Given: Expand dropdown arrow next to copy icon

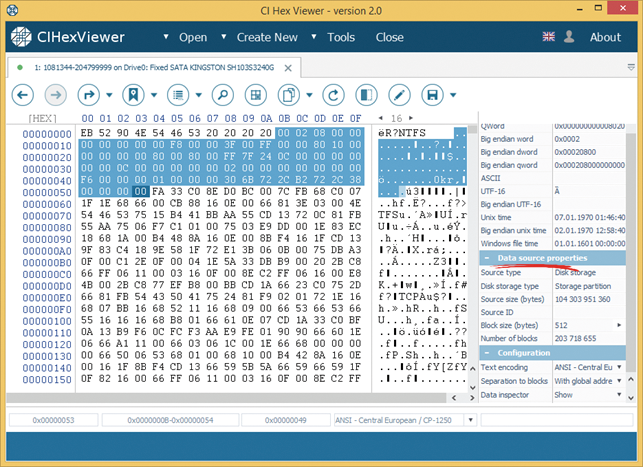Looking at the screenshot, I should click(x=309, y=95).
